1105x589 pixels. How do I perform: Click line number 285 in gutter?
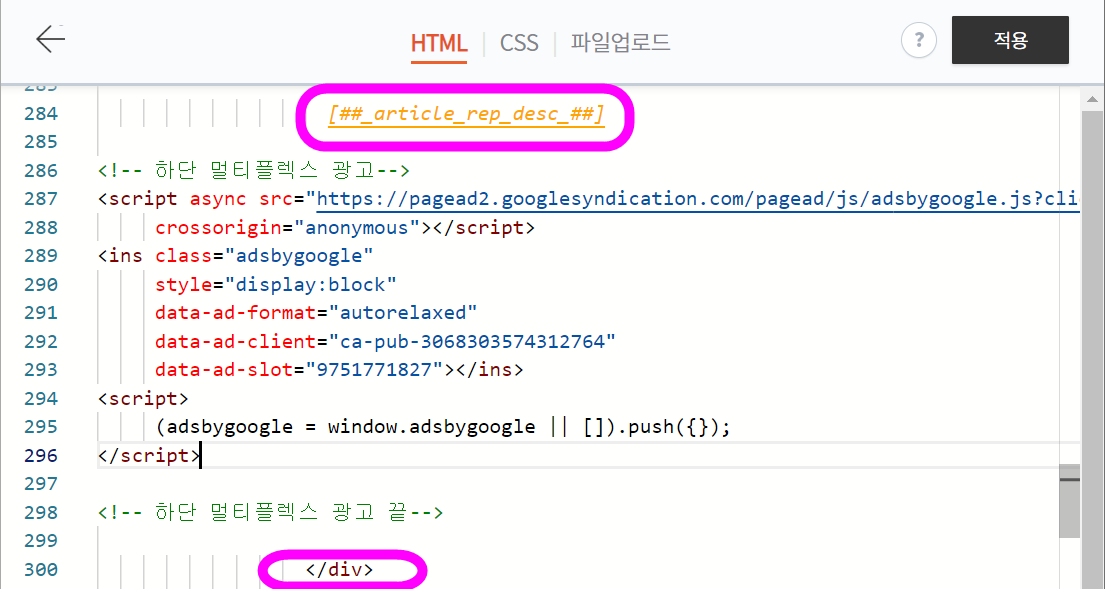tap(41, 142)
